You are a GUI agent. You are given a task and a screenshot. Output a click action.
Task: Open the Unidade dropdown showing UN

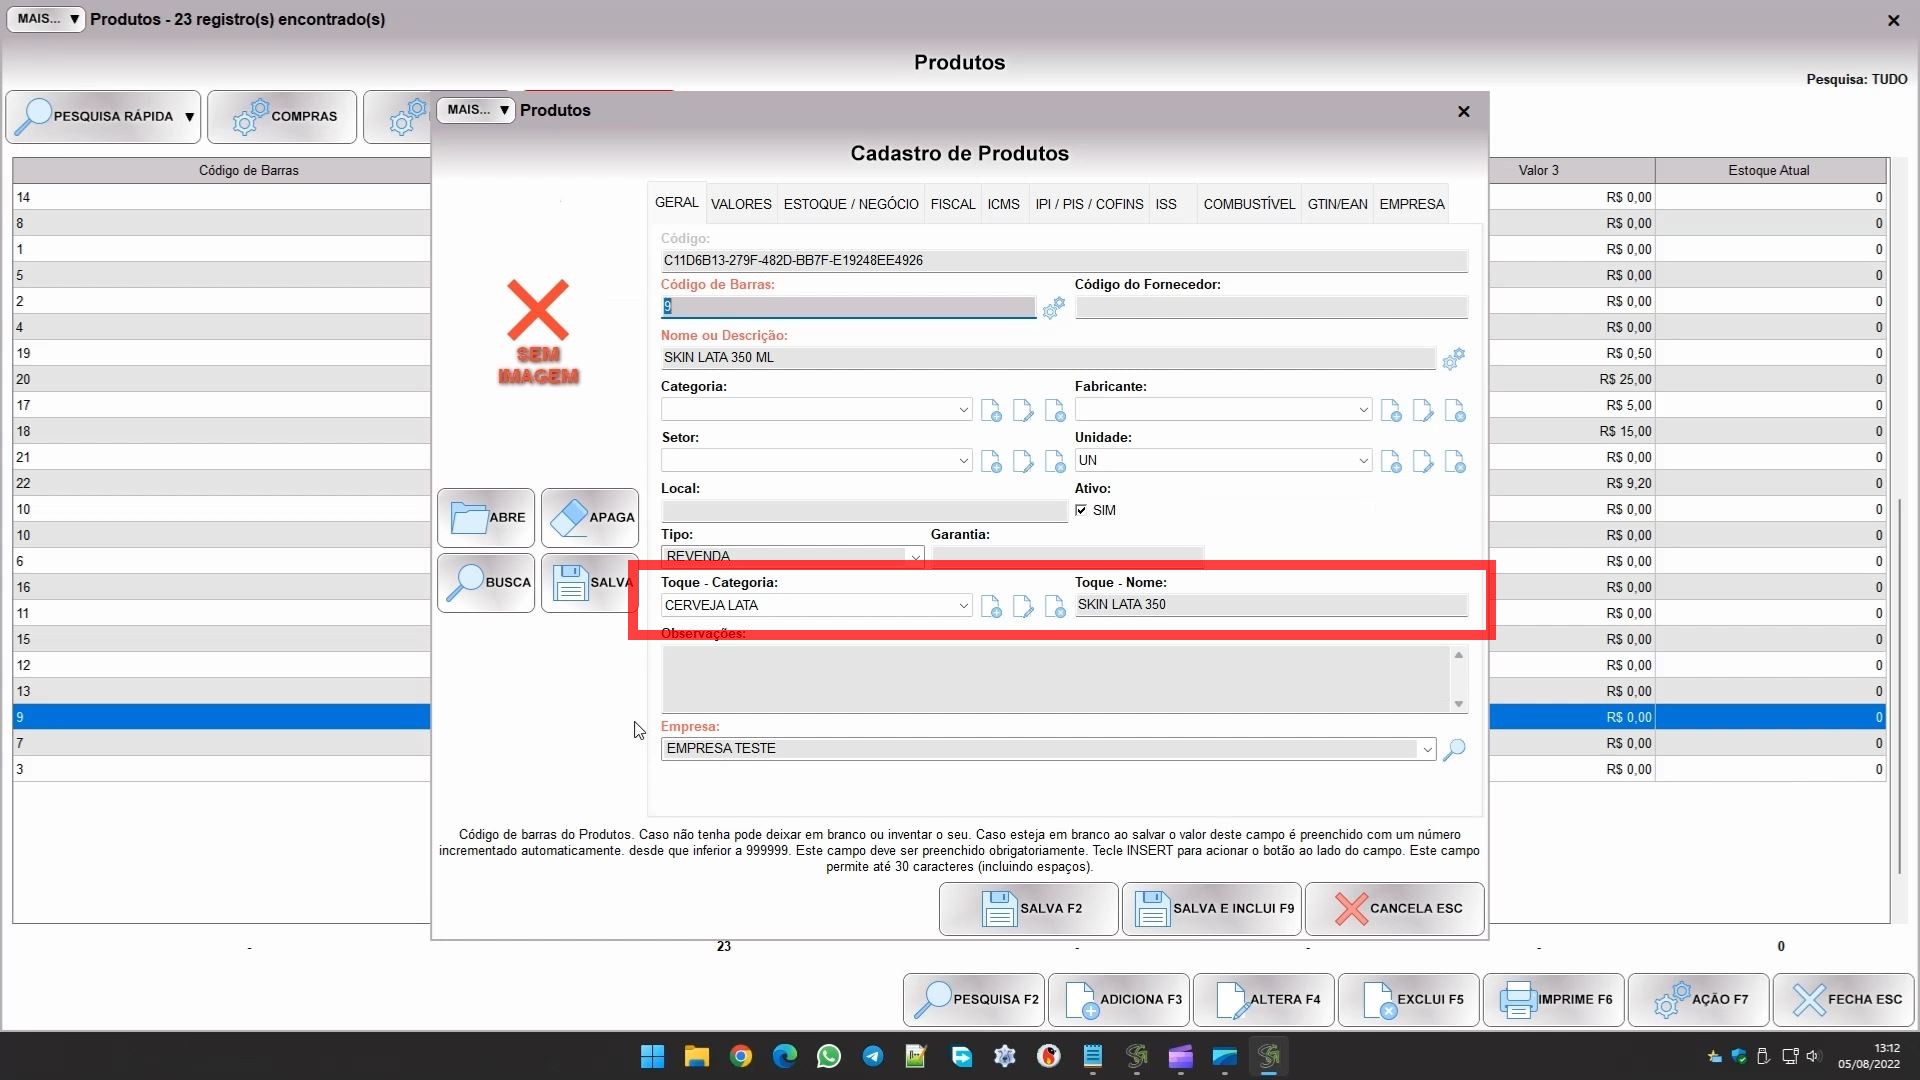tap(1363, 461)
